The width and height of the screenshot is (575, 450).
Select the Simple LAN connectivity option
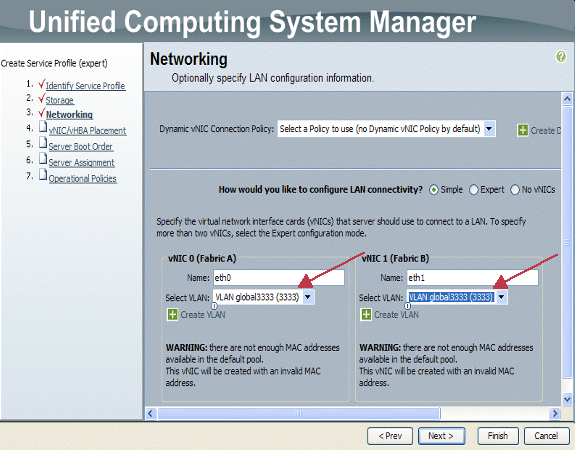click(434, 190)
